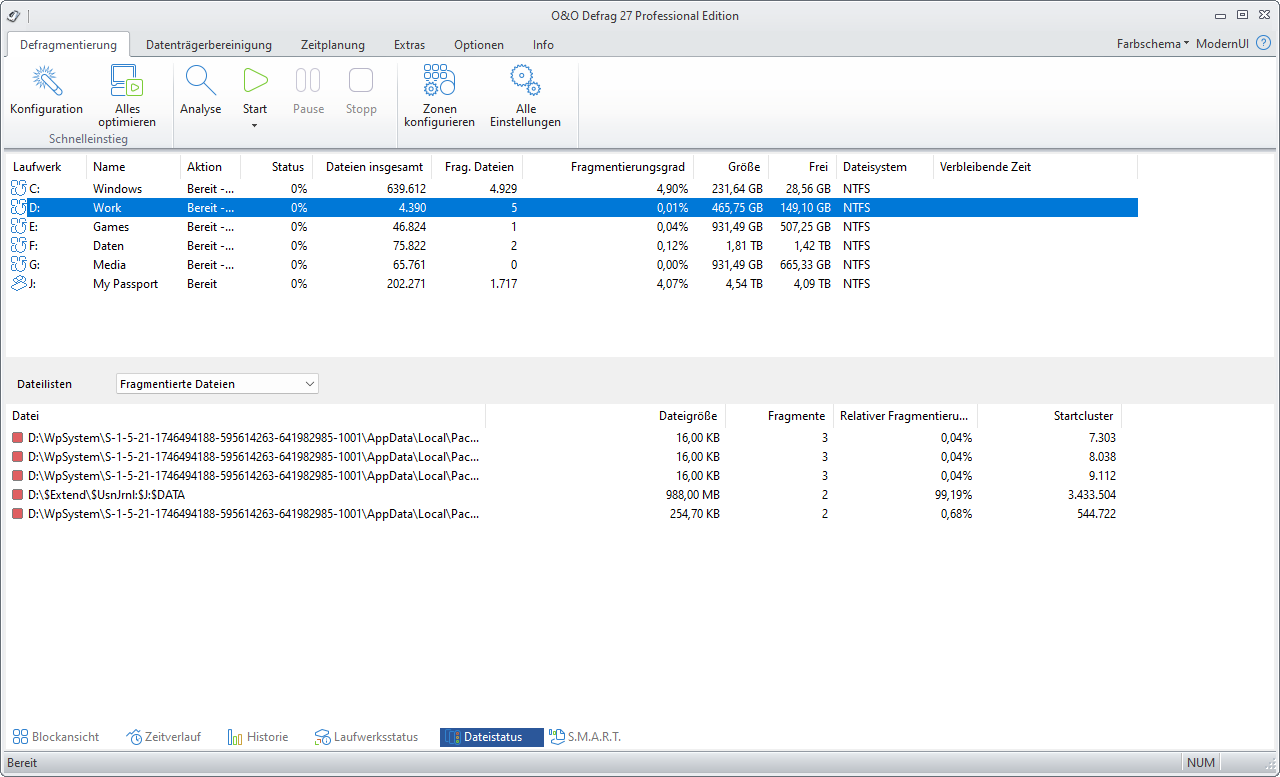
Task: Expand the Farbschema dropdown
Action: point(1153,44)
